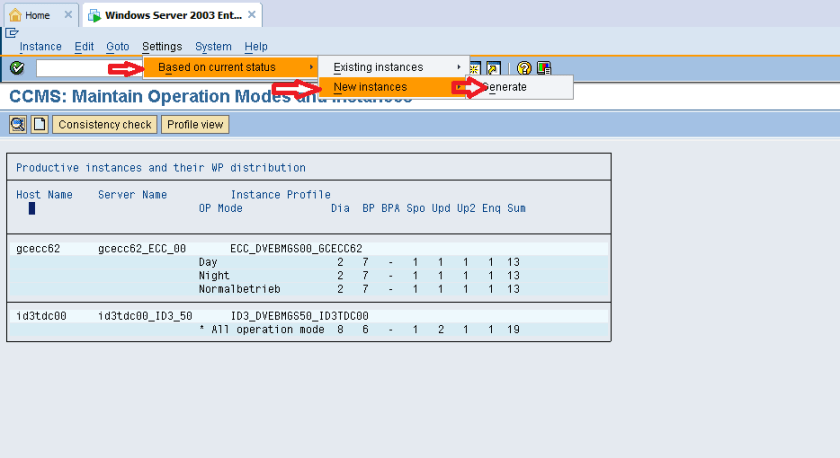Click the Create new page icon

[x=39, y=125]
